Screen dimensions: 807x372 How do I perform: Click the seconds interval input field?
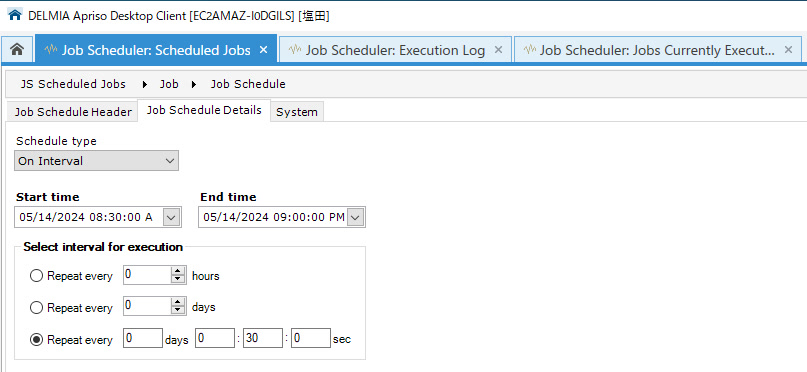pos(310,338)
